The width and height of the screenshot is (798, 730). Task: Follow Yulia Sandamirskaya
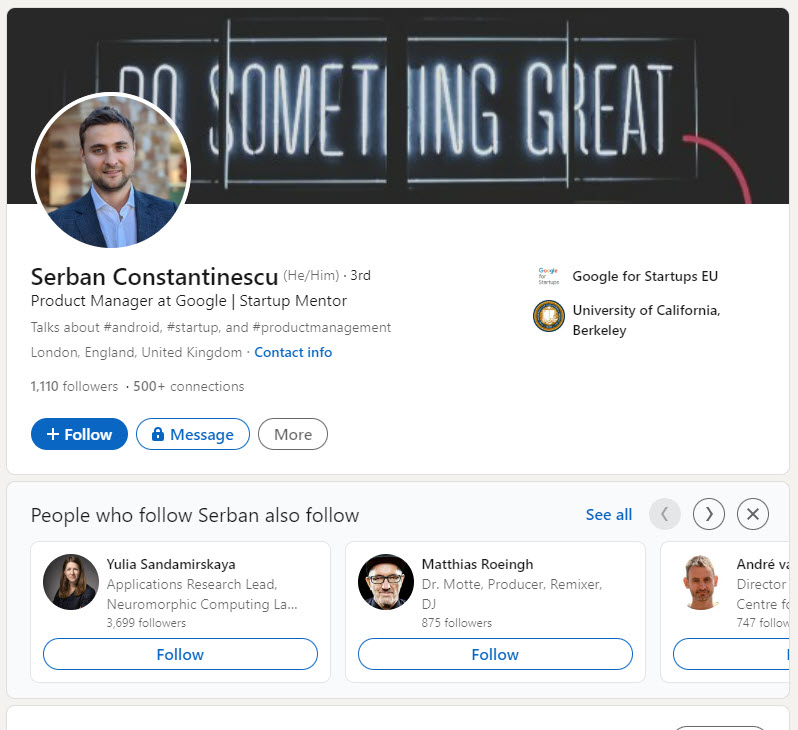pos(180,654)
